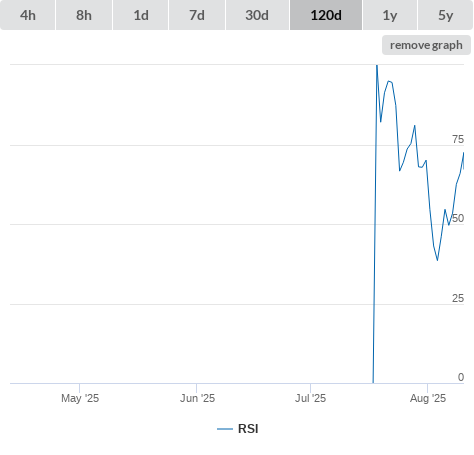Select the 8h time range tab

coord(84,15)
